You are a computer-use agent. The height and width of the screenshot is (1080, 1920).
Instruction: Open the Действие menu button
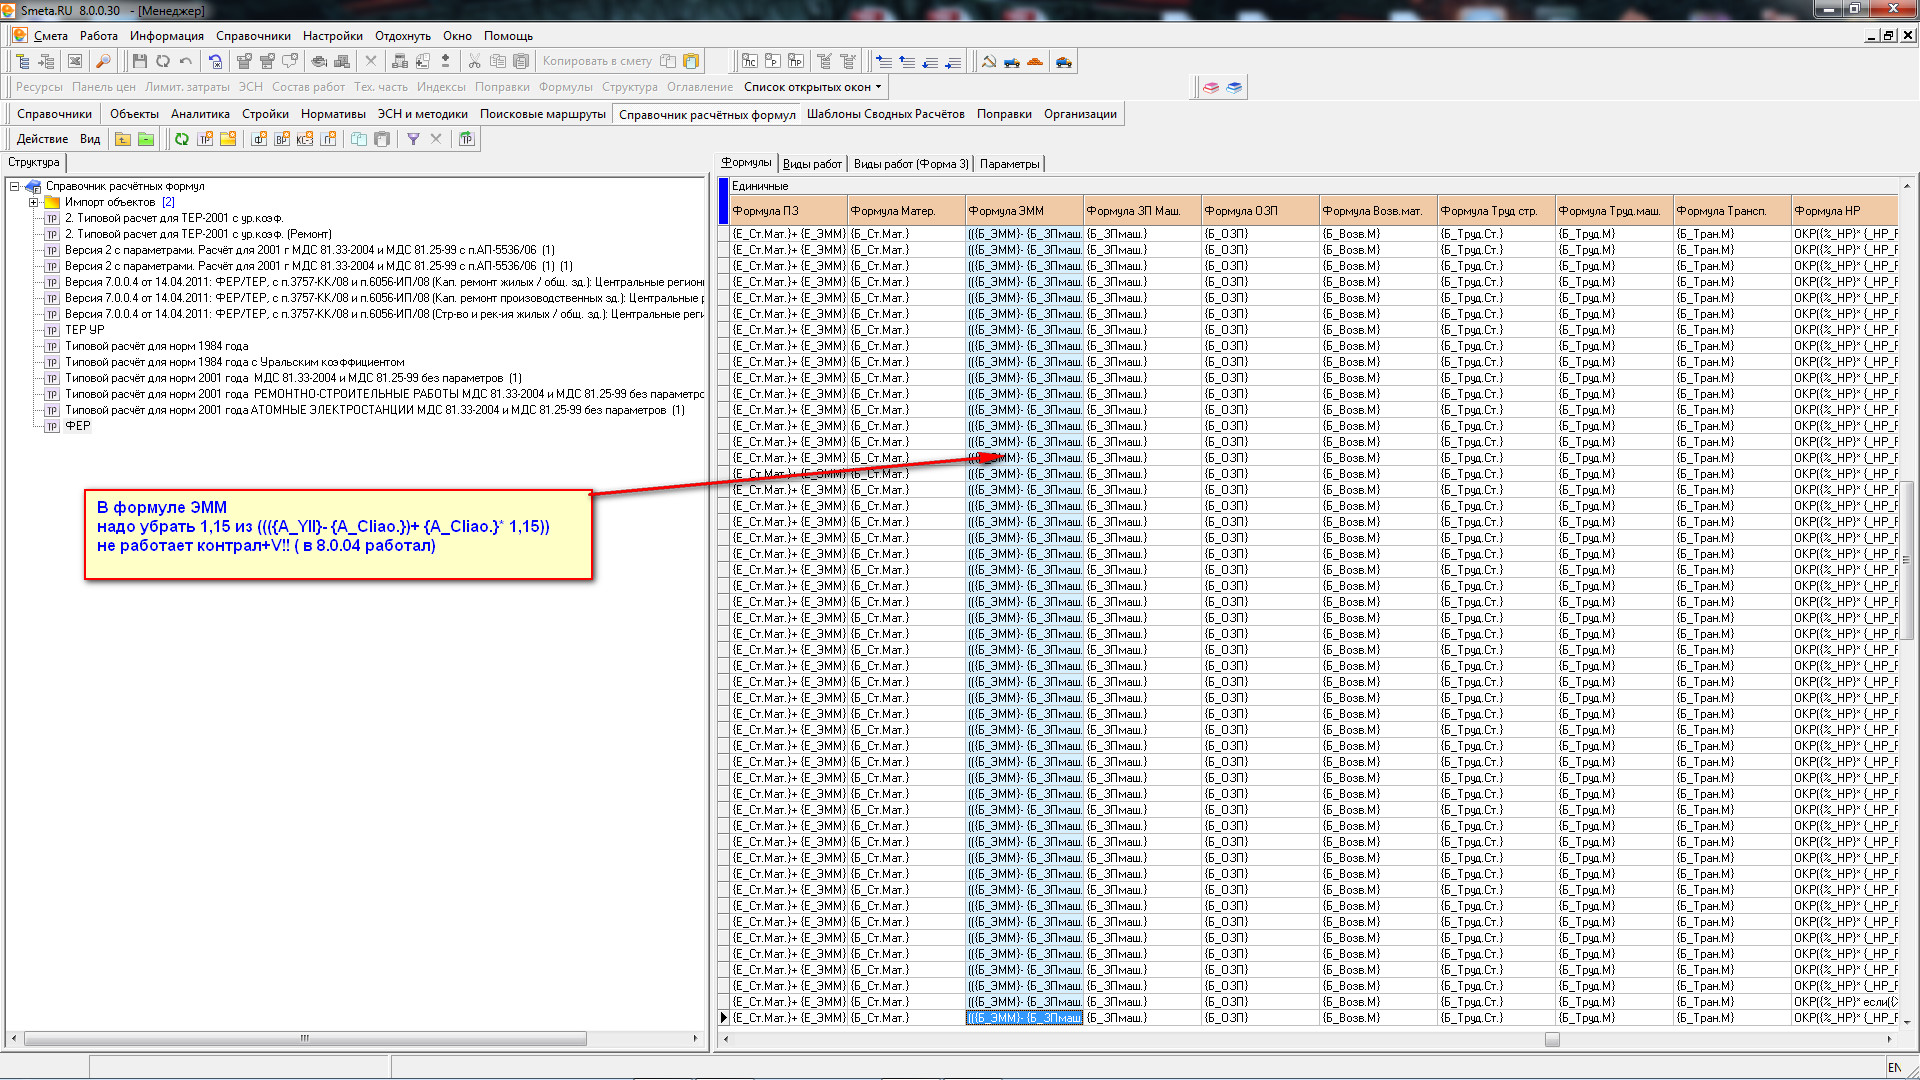click(42, 139)
